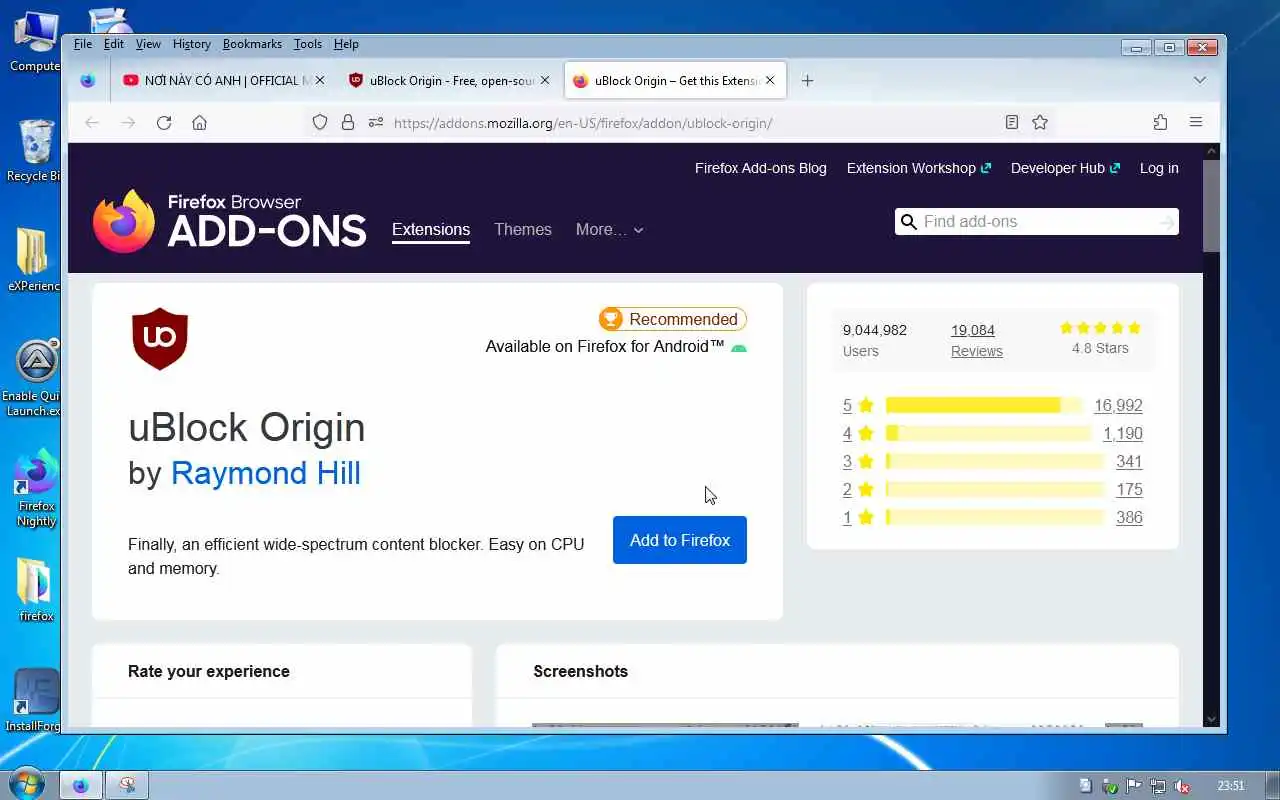Open the History menu

[191, 44]
